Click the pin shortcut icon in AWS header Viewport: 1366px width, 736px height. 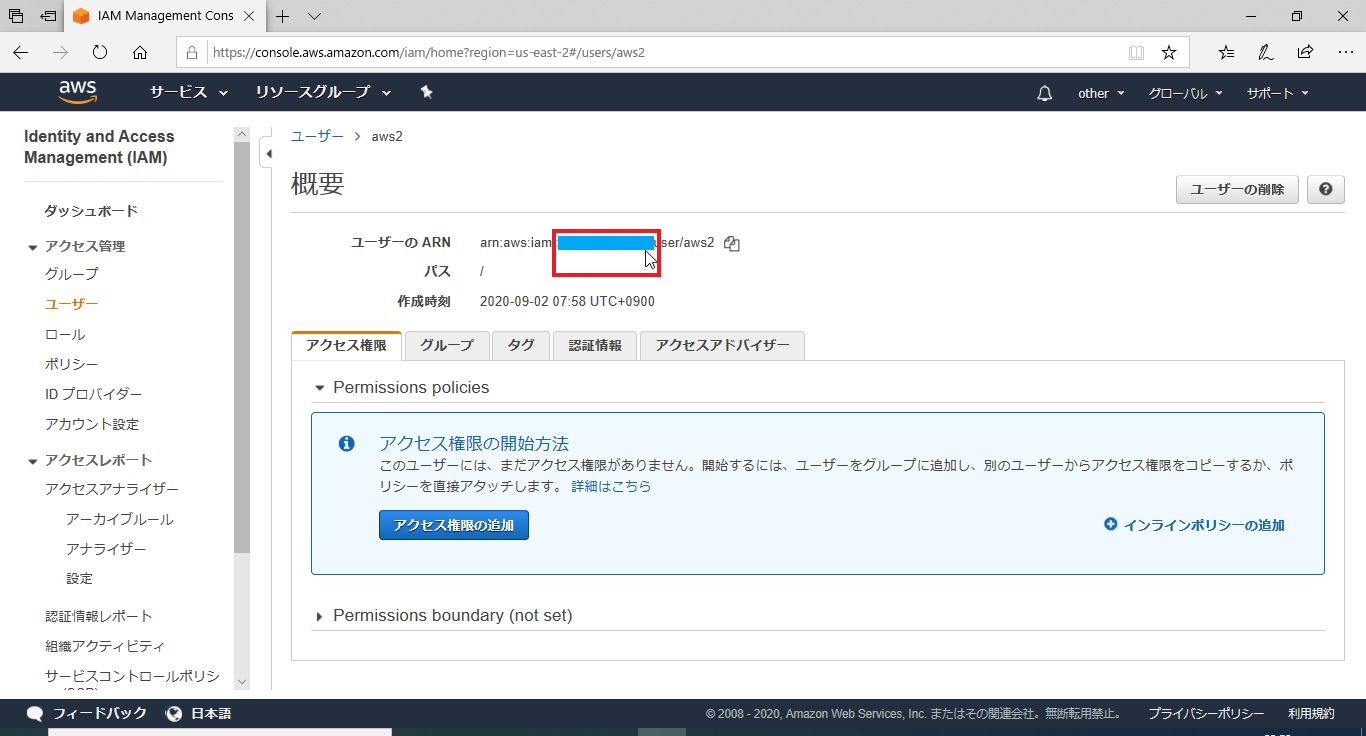coord(427,92)
